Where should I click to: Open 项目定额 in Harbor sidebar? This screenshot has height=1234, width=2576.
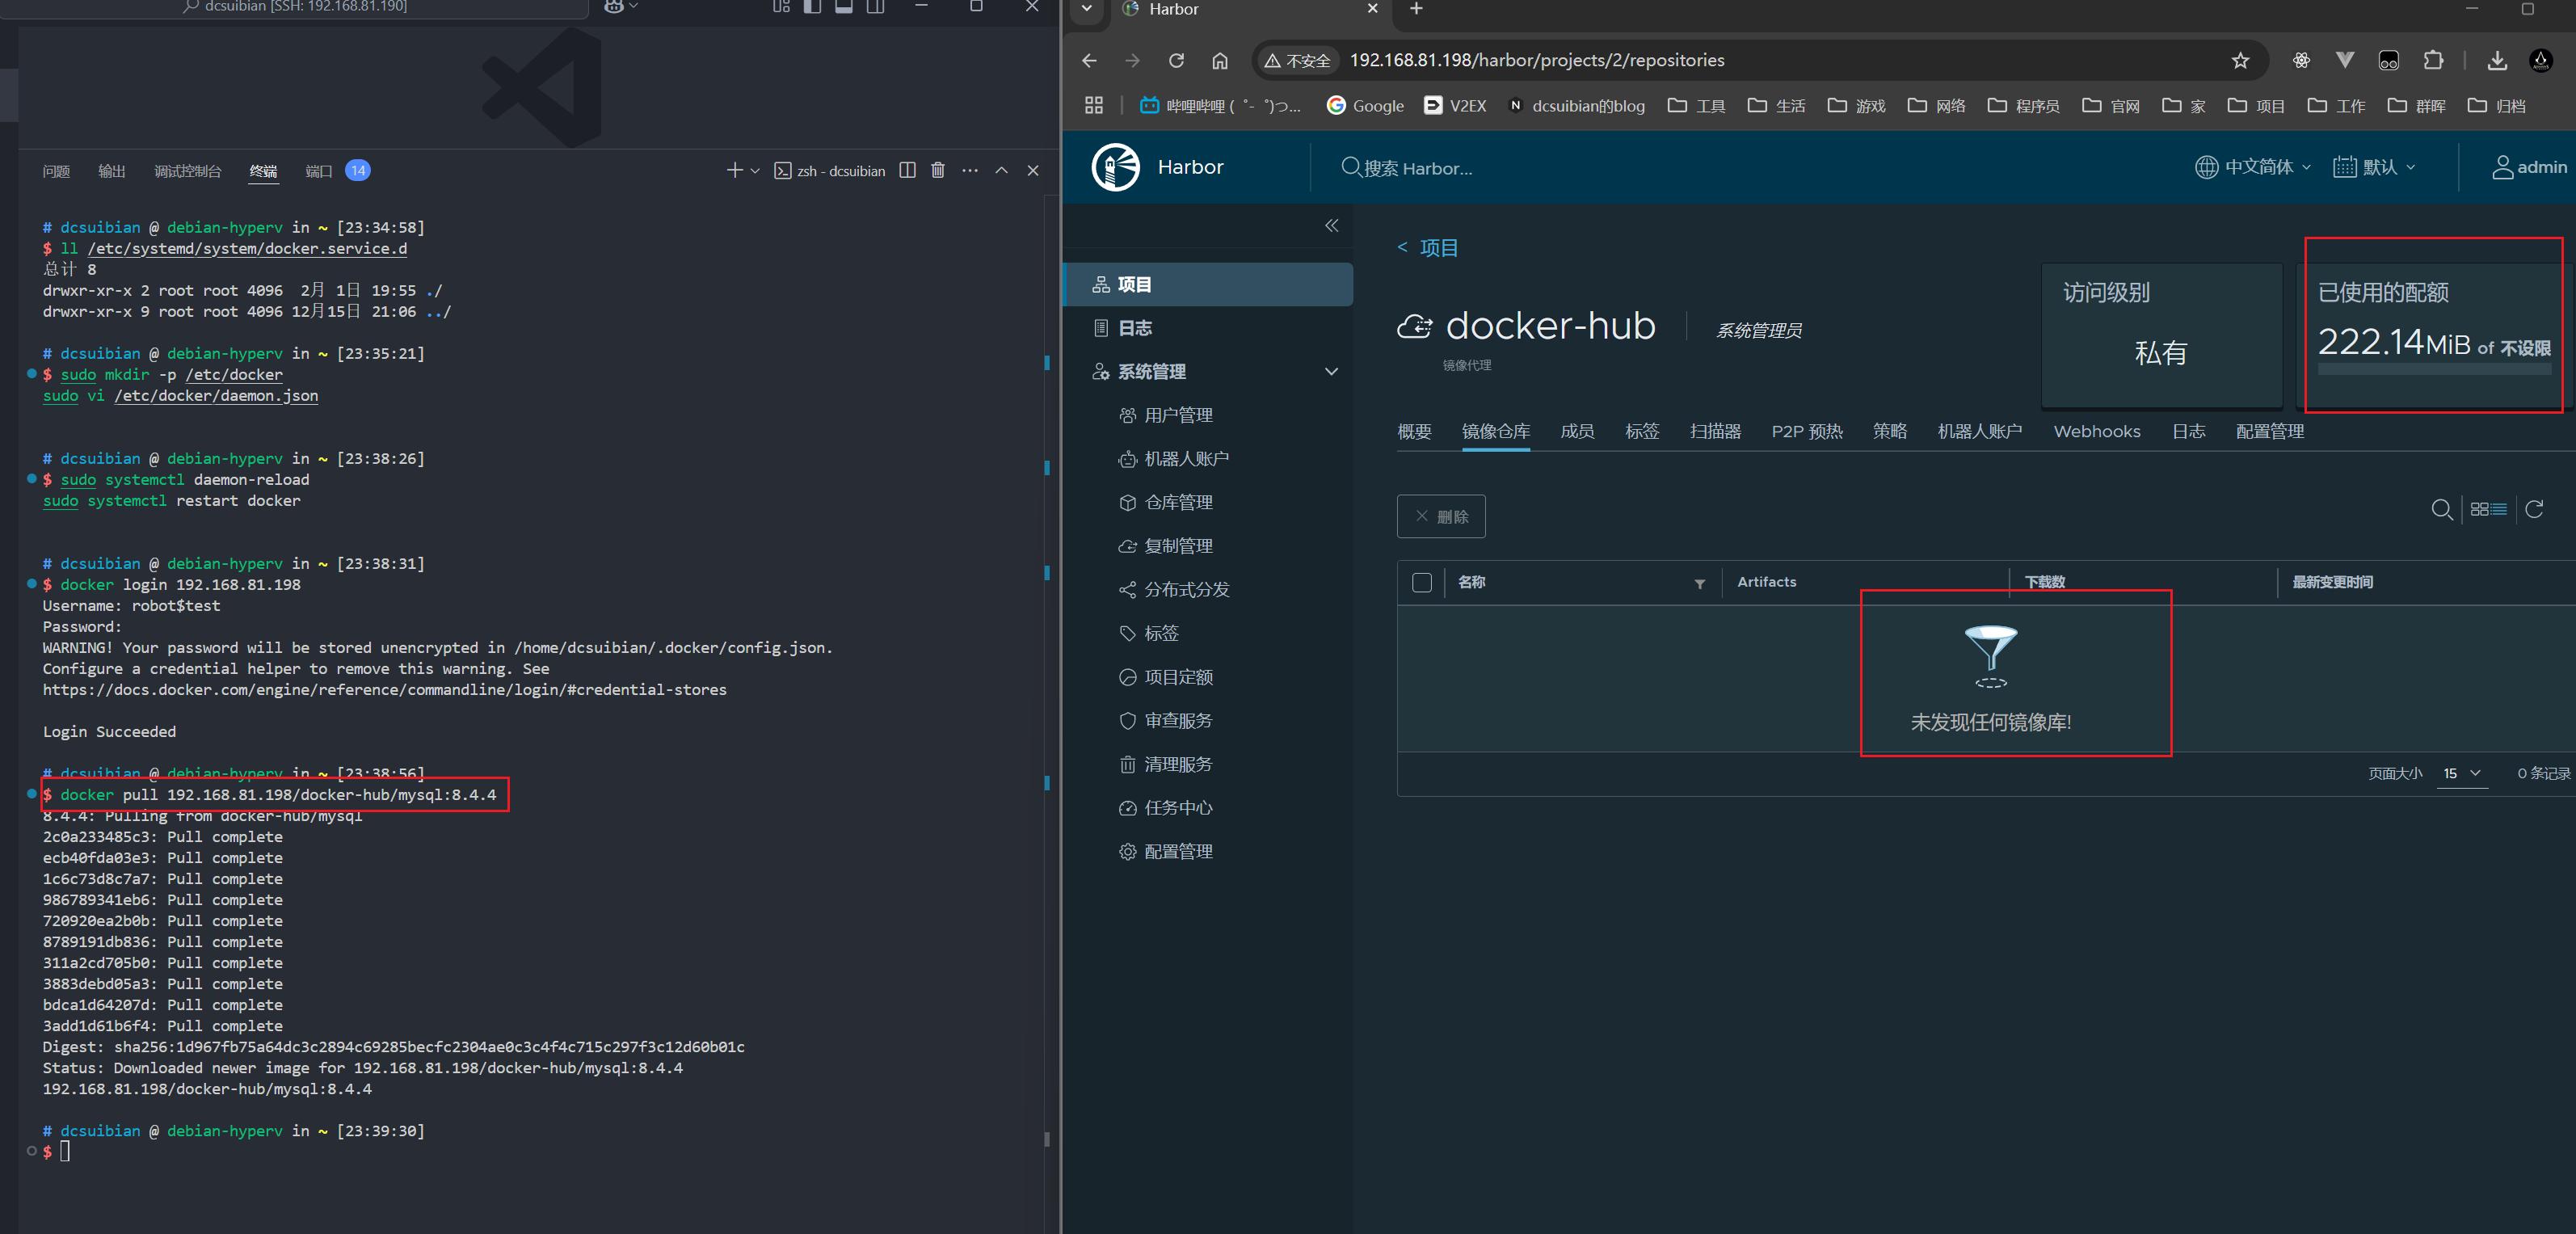[x=1166, y=677]
